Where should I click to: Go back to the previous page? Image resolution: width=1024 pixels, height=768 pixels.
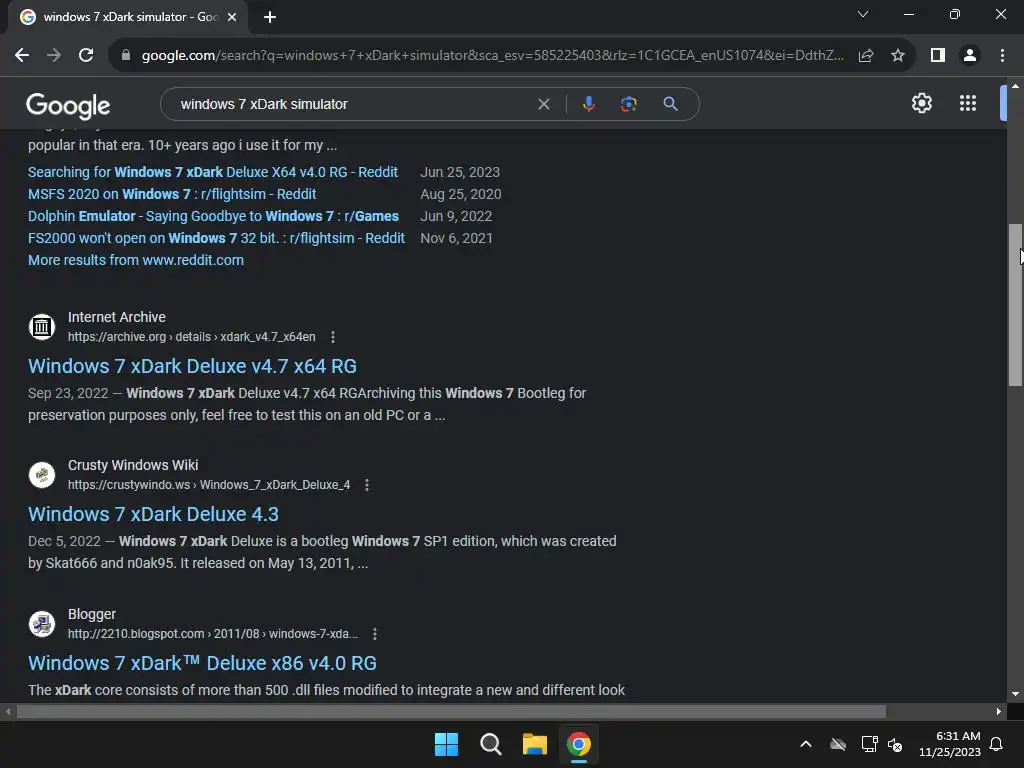[x=22, y=56]
